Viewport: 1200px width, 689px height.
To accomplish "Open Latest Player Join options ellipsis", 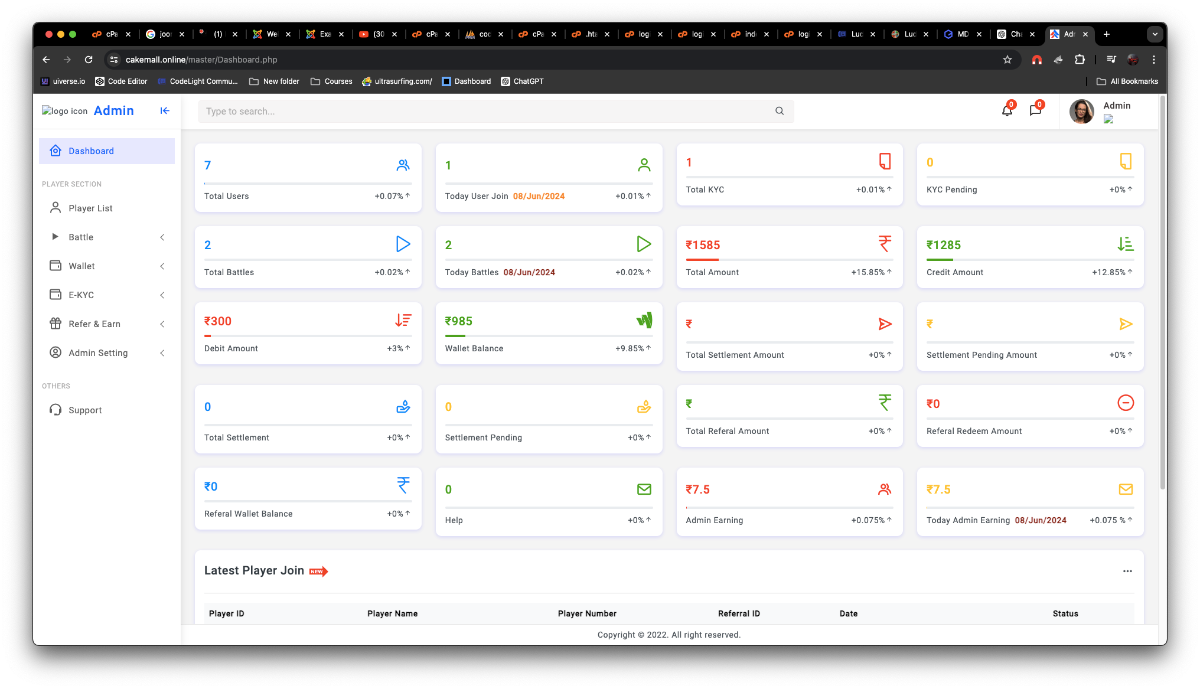I will 1127,571.
